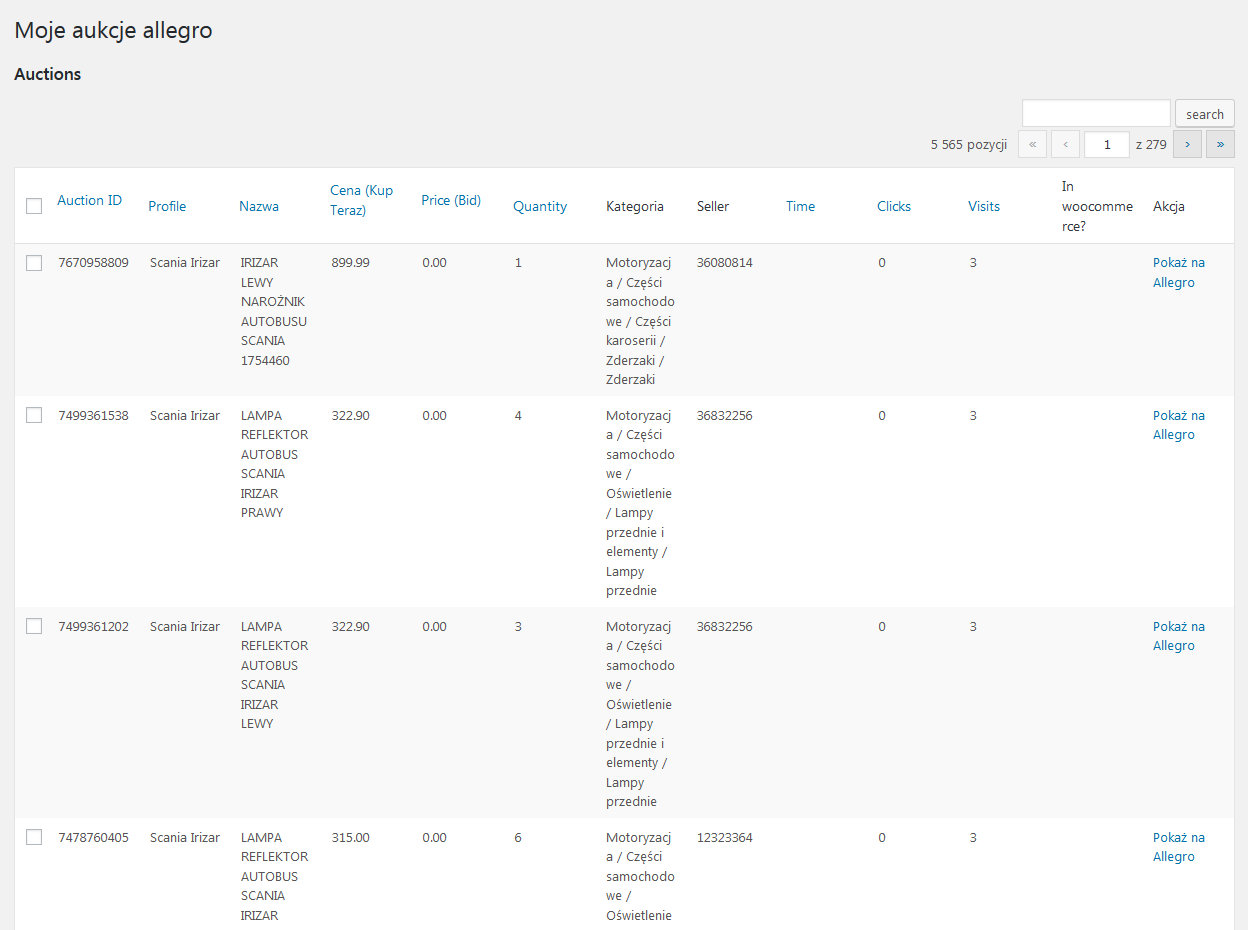Sort the table by Quantity
This screenshot has width=1248, height=930.
[540, 206]
